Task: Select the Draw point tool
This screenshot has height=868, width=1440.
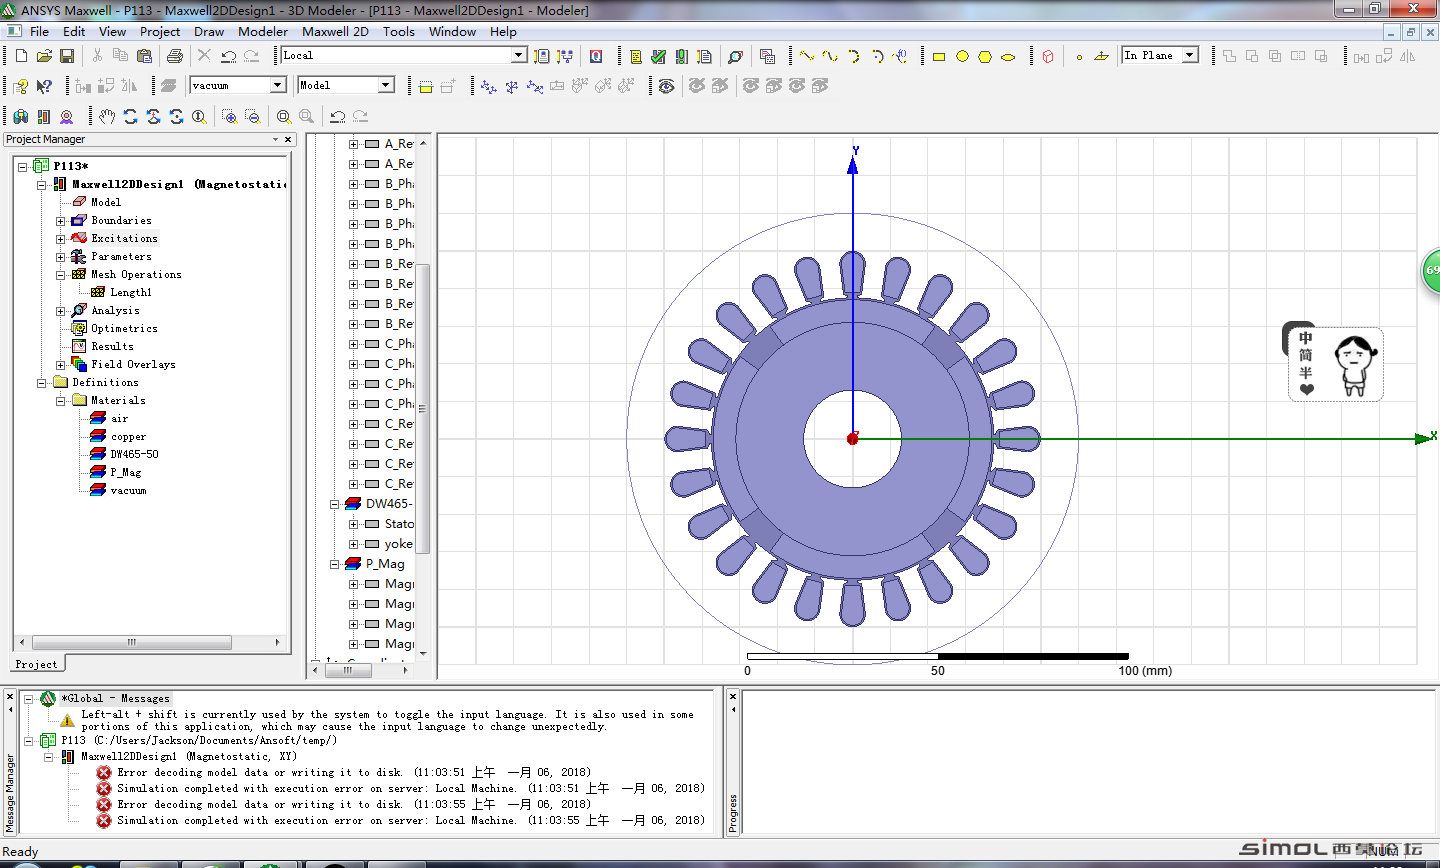Action: [x=1079, y=56]
